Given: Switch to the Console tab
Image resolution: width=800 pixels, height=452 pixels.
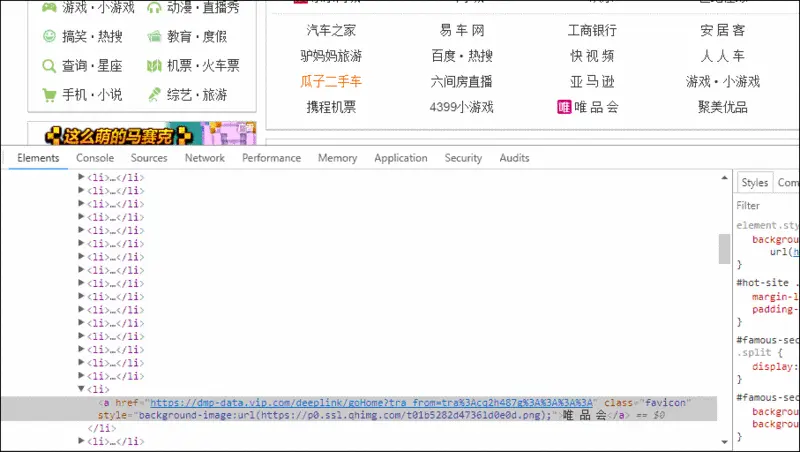Looking at the screenshot, I should click(95, 158).
